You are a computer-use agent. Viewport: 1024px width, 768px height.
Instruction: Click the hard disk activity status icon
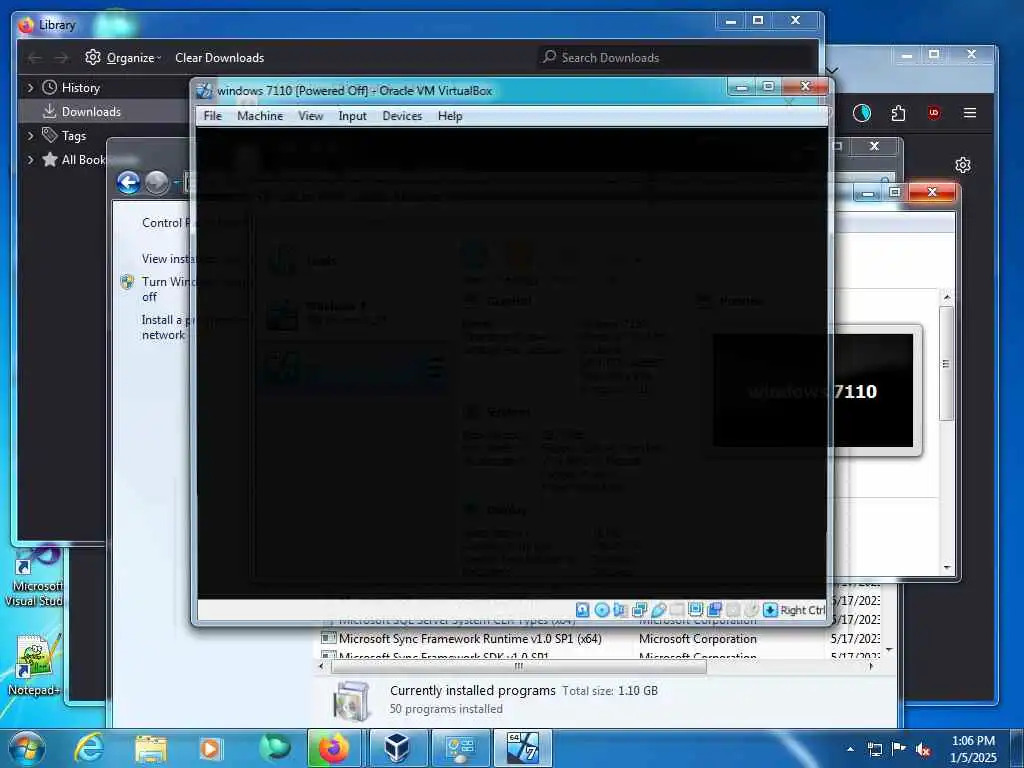tap(583, 610)
